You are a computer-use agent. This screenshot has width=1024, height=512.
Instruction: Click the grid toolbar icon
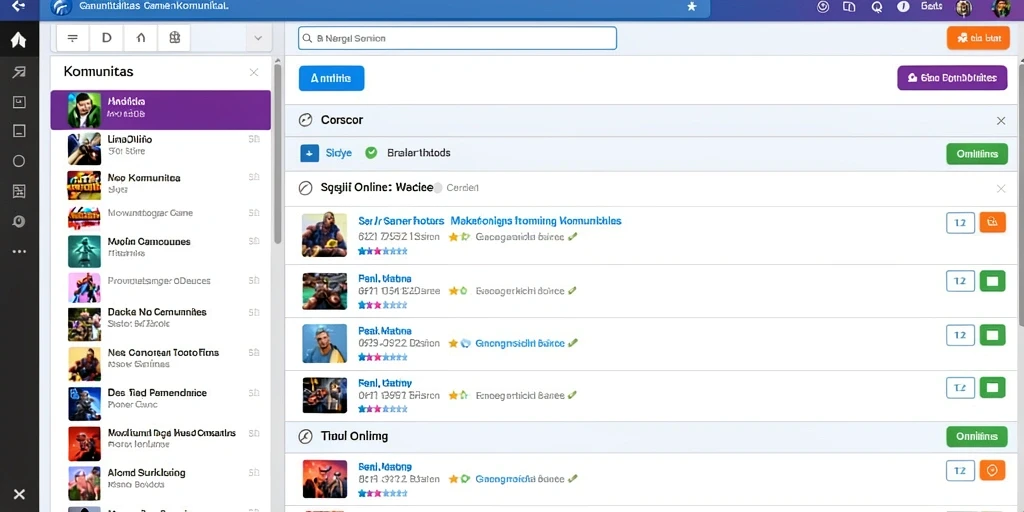click(x=174, y=38)
